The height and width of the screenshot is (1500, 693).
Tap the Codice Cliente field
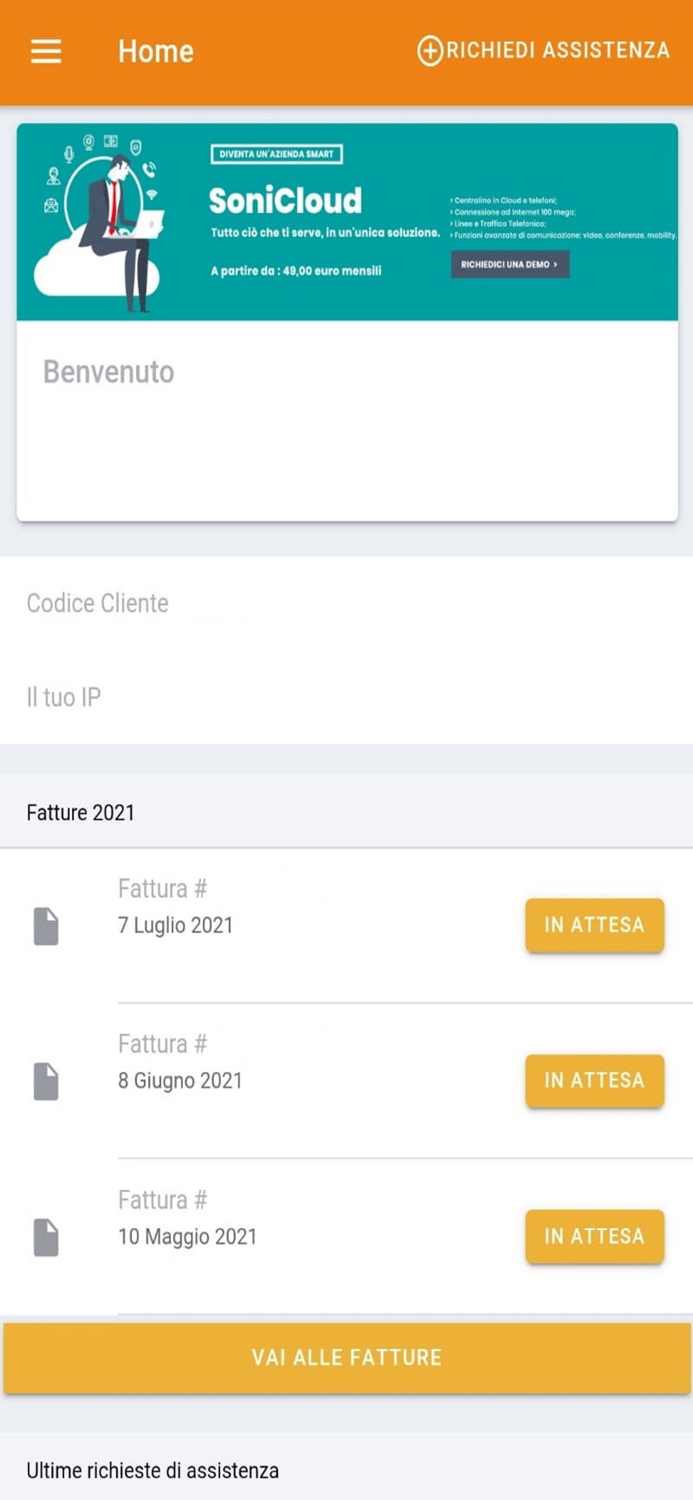coord(98,603)
